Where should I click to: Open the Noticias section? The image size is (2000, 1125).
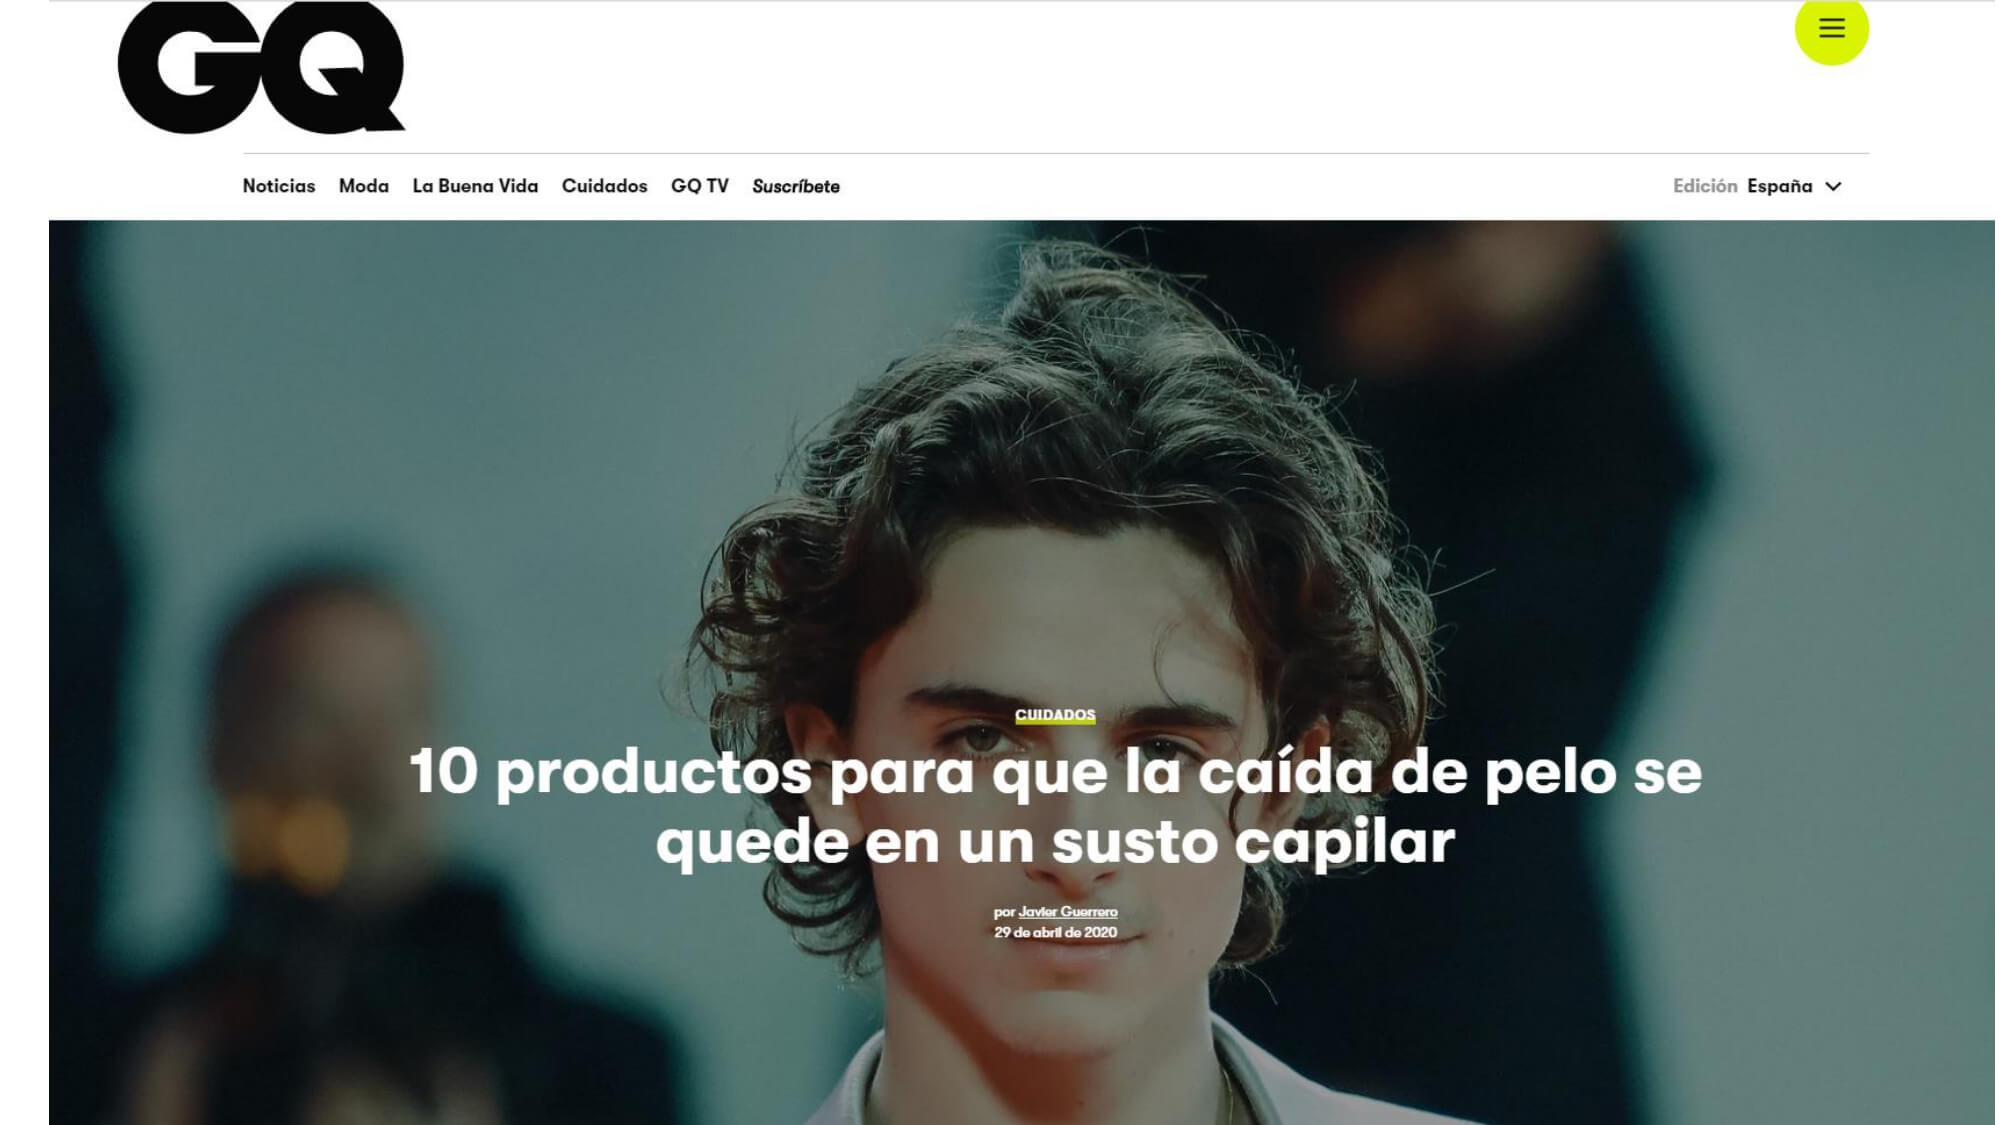(278, 186)
